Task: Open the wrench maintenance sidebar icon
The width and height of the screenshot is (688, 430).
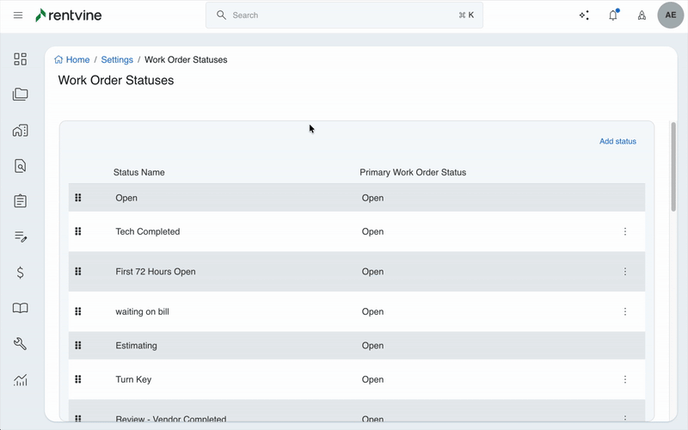Action: (x=20, y=344)
